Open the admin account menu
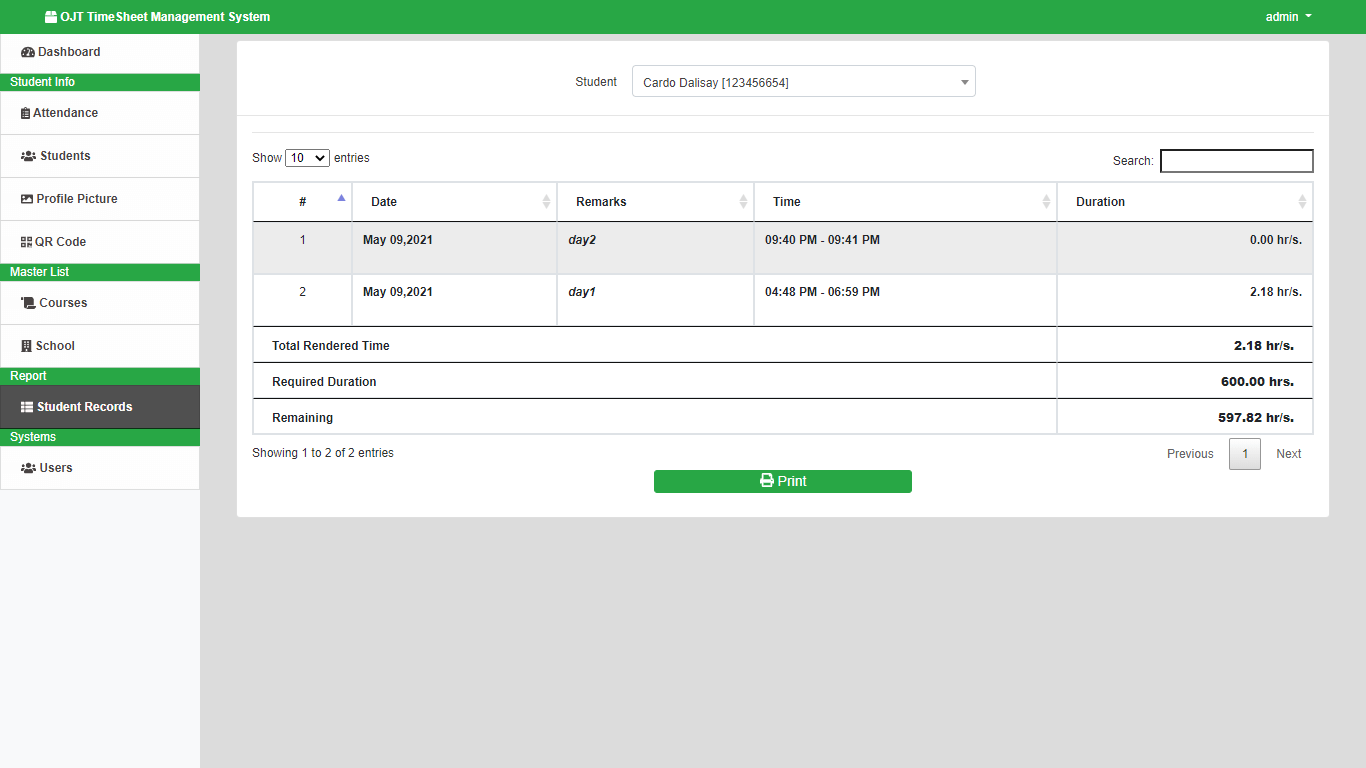The width and height of the screenshot is (1366, 768). [1288, 16]
